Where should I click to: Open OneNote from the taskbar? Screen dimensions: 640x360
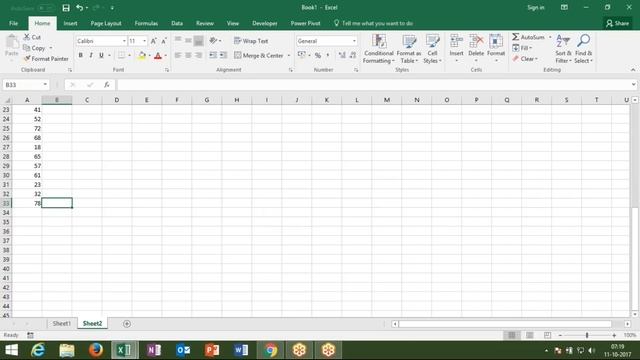click(154, 350)
